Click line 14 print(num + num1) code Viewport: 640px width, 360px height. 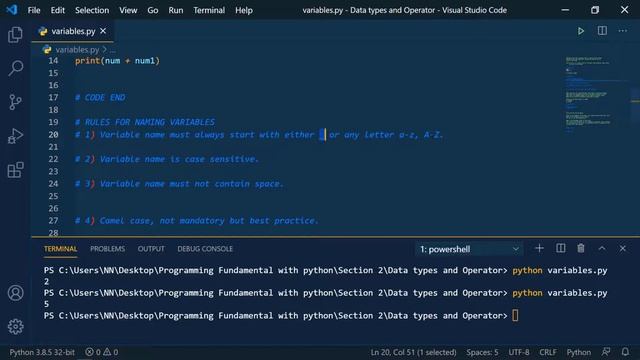pyautogui.click(x=118, y=61)
